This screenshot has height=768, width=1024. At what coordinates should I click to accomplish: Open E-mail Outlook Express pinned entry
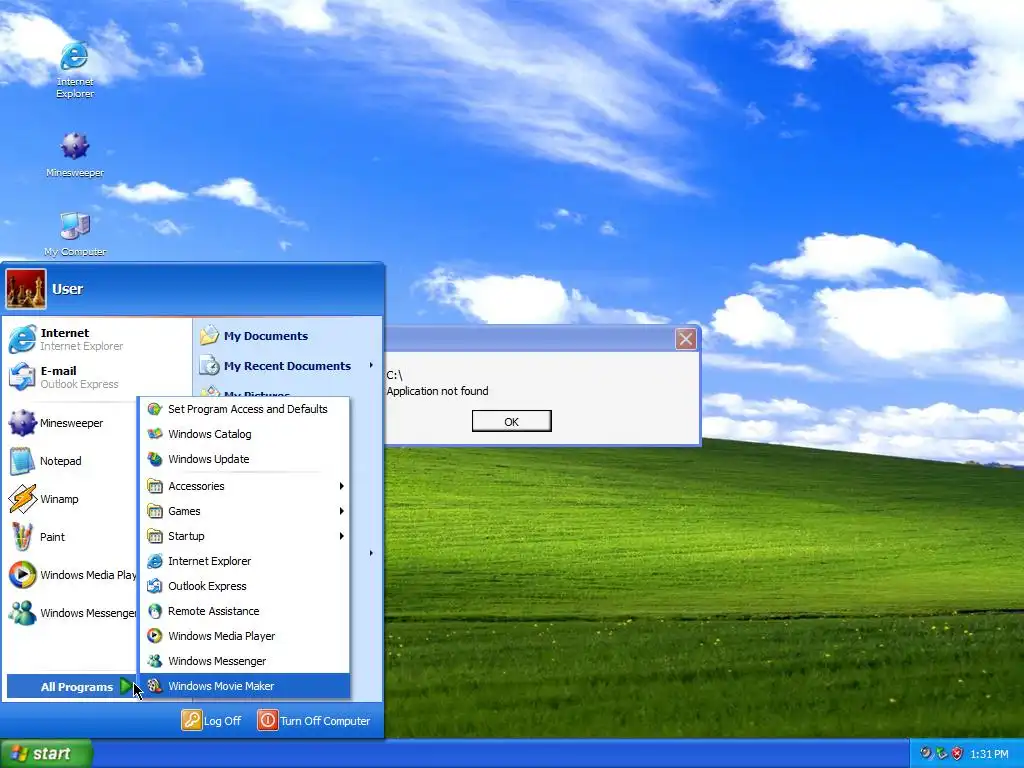[x=98, y=377]
